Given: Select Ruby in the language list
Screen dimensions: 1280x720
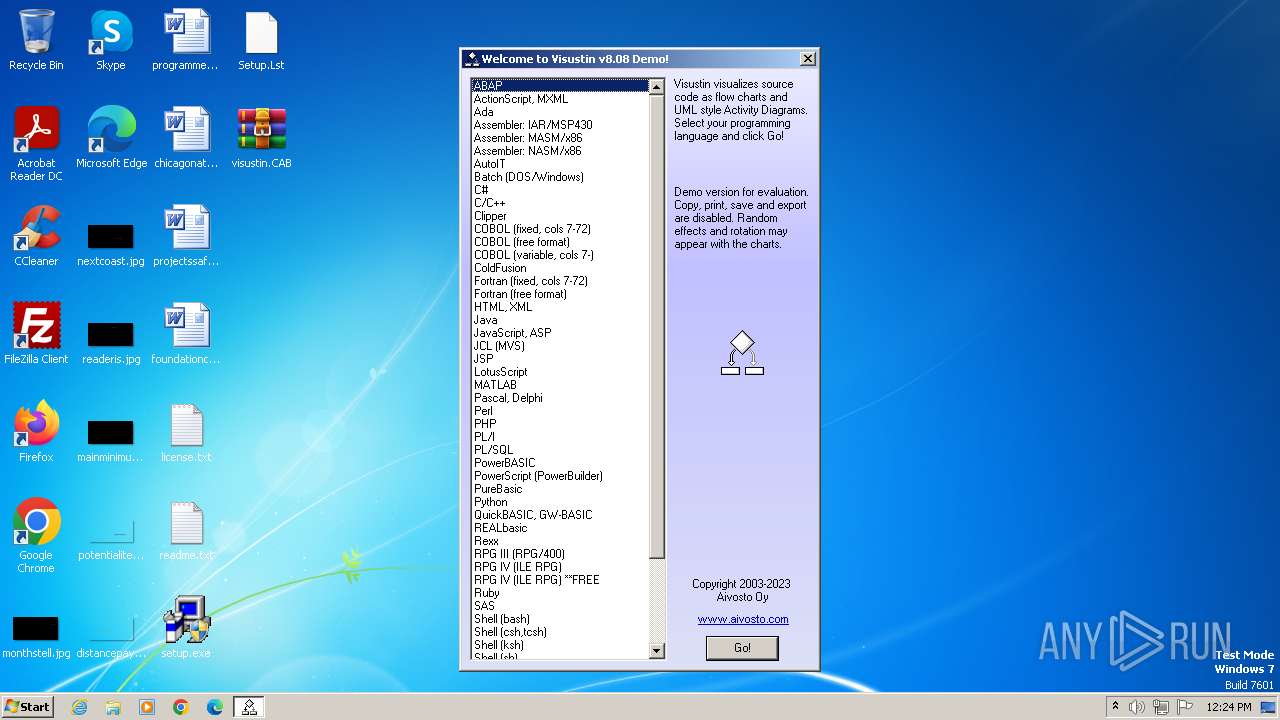Looking at the screenshot, I should (560, 593).
